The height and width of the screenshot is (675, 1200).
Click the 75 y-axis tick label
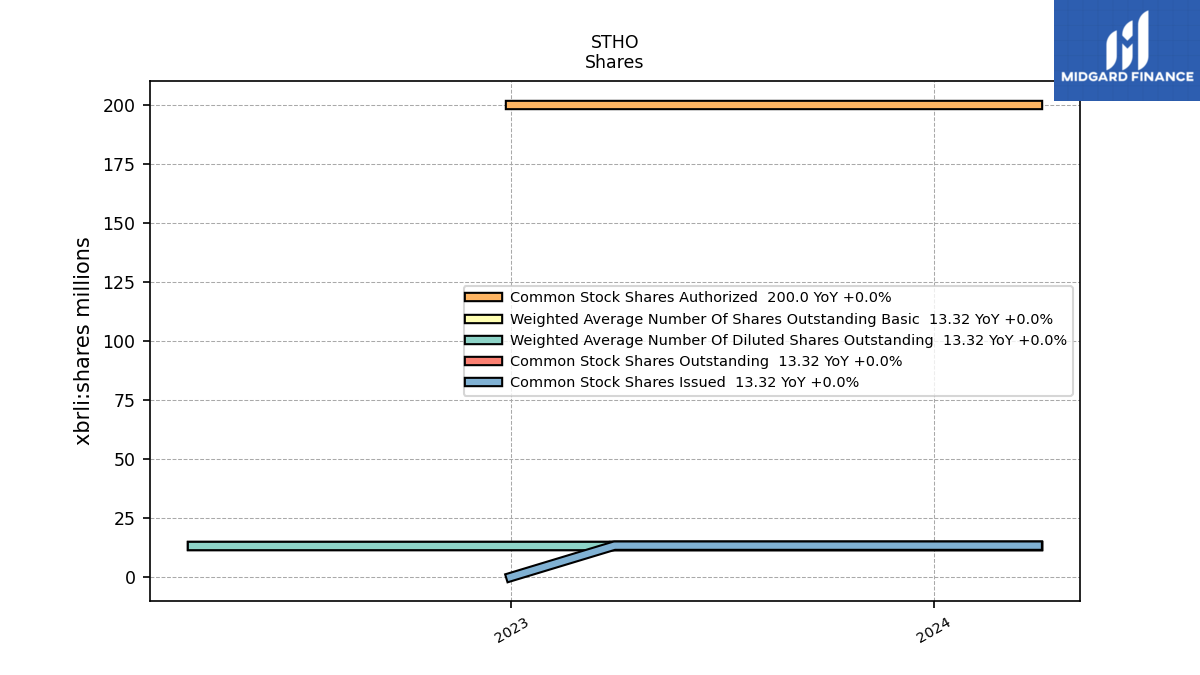tap(125, 400)
